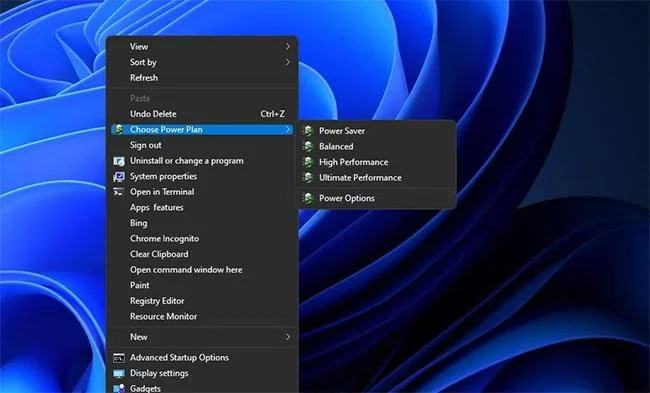The image size is (650, 393).
Task: Launch Chrome Incognito
Action: pyautogui.click(x=202, y=238)
